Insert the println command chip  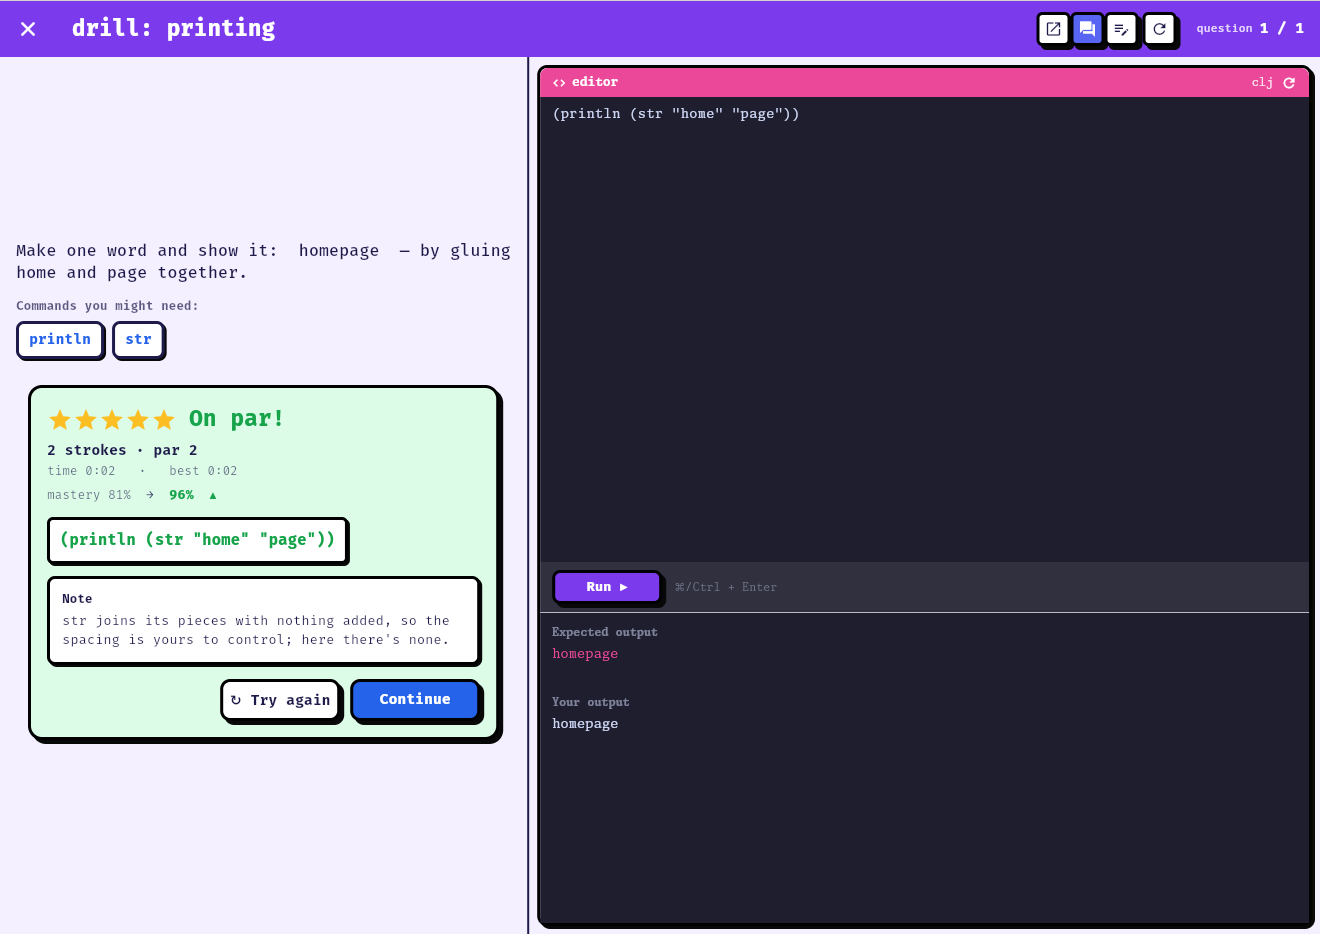point(60,339)
